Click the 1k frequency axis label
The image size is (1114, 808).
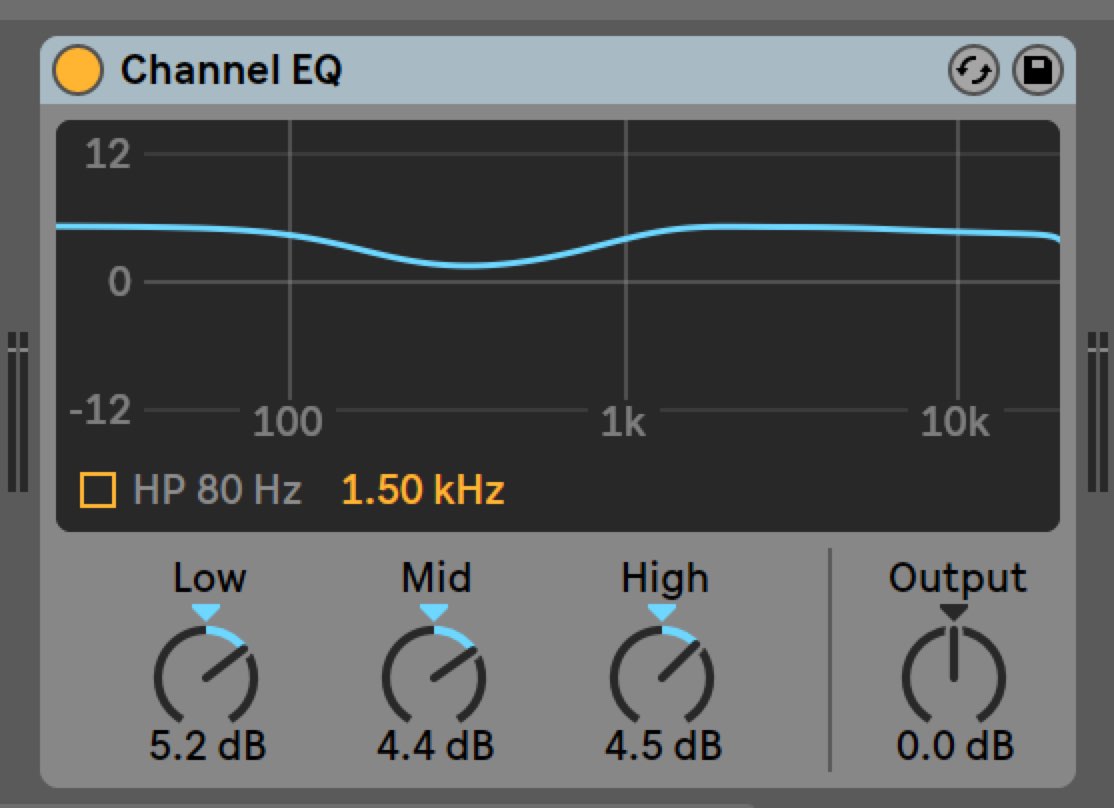[x=623, y=421]
